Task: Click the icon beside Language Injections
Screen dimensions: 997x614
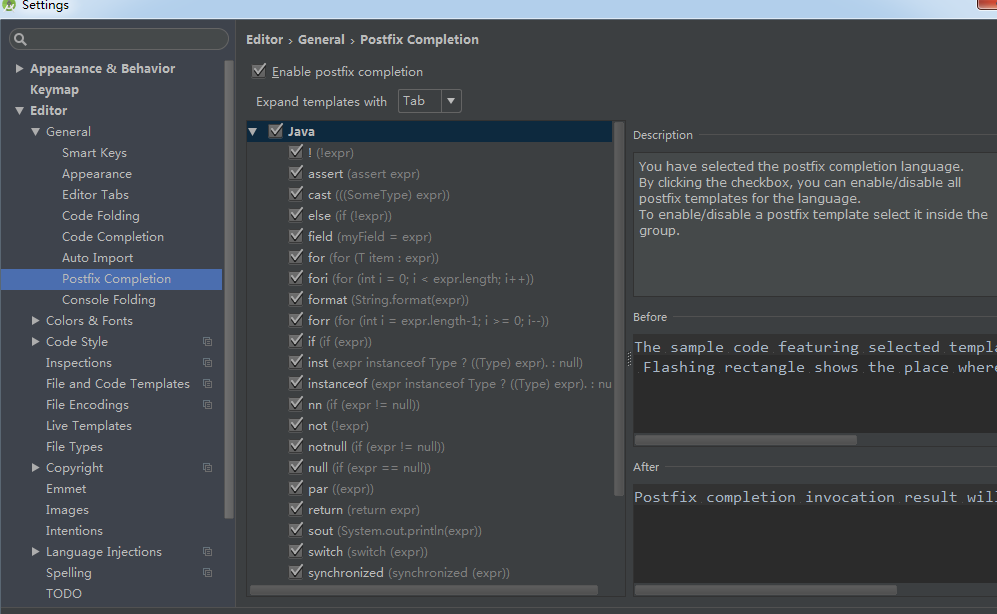Action: (207, 552)
